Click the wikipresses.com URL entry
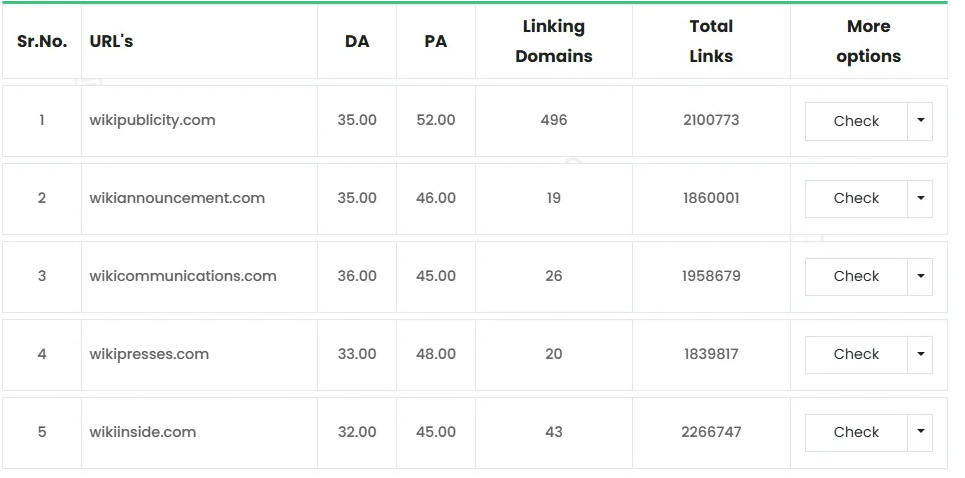Screen dimensions: 965x478 pos(149,354)
